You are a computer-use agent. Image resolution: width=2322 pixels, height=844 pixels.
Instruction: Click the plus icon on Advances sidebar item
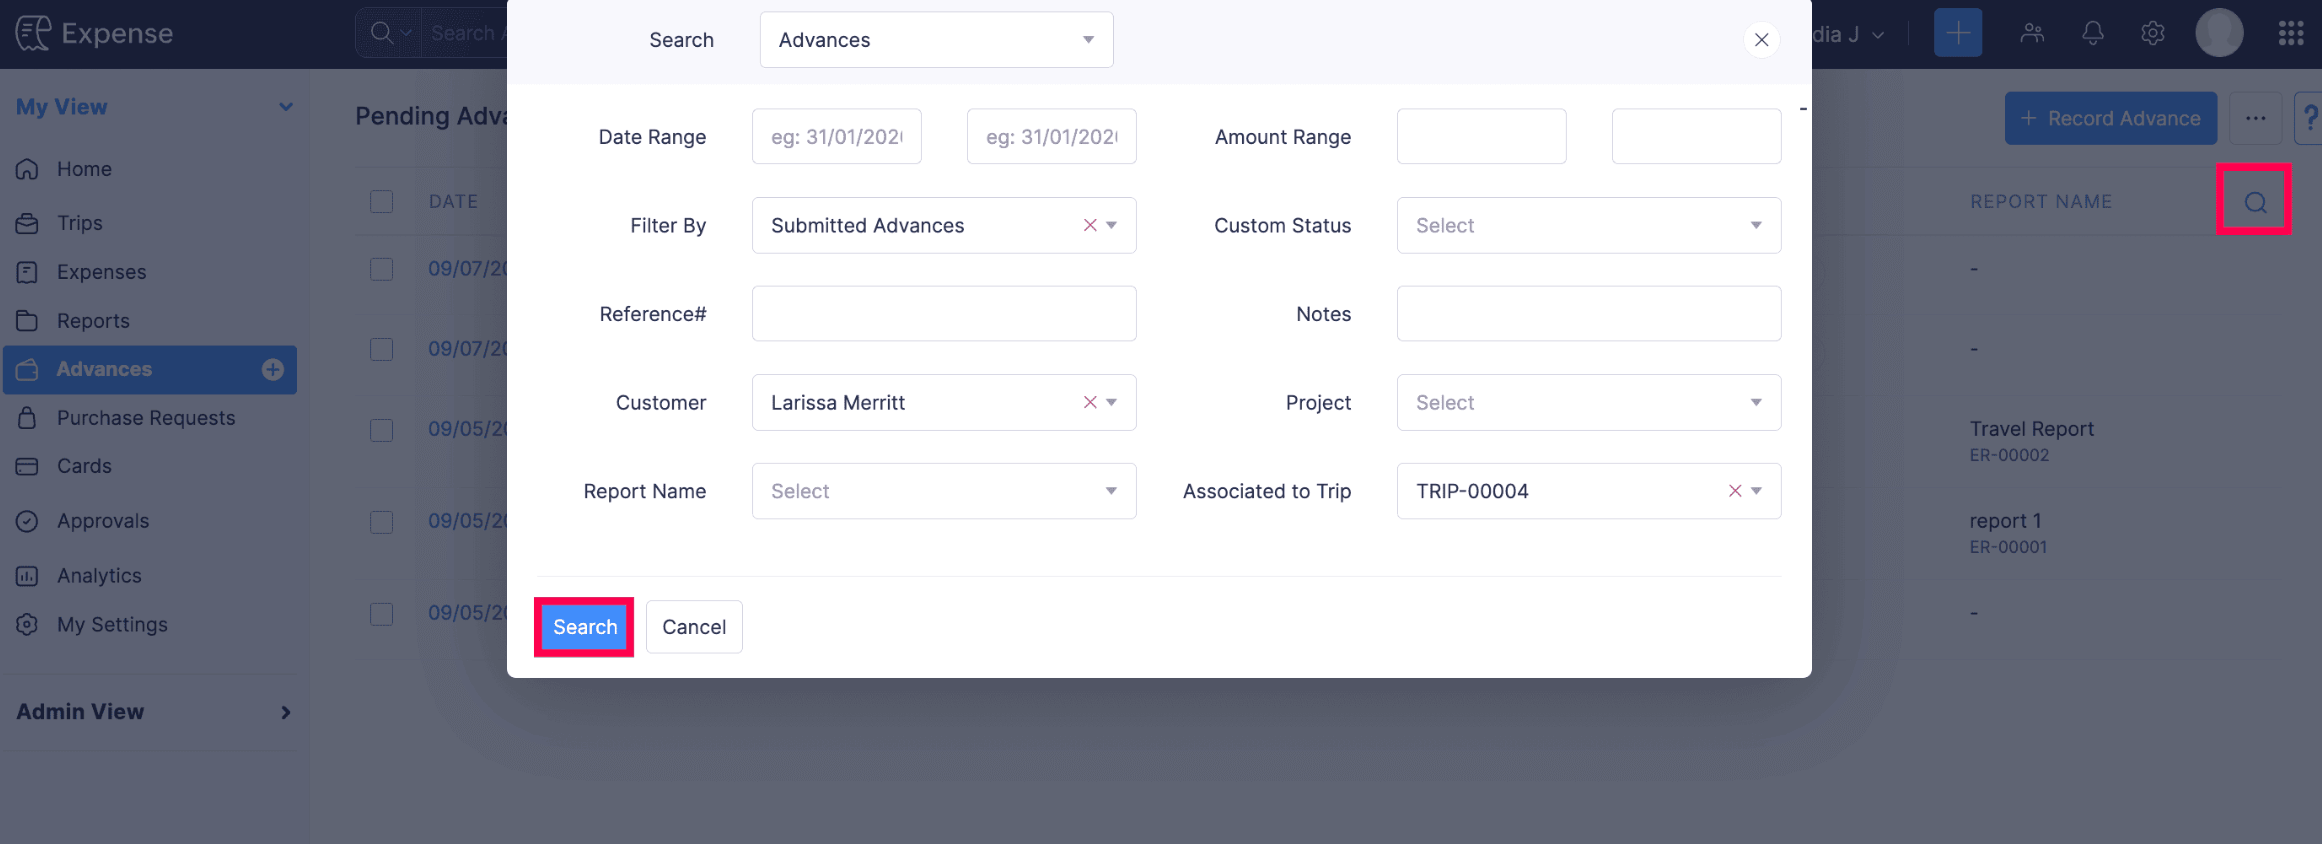click(272, 370)
